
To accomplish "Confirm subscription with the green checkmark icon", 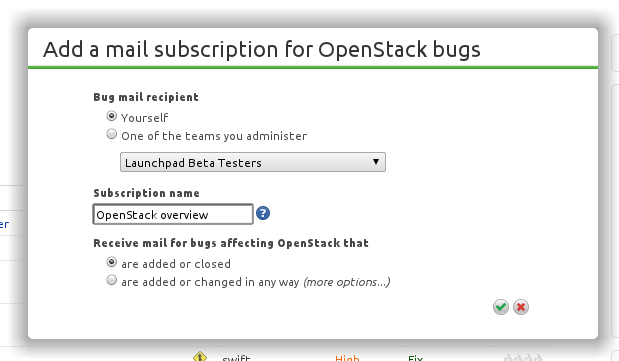I will [x=501, y=307].
